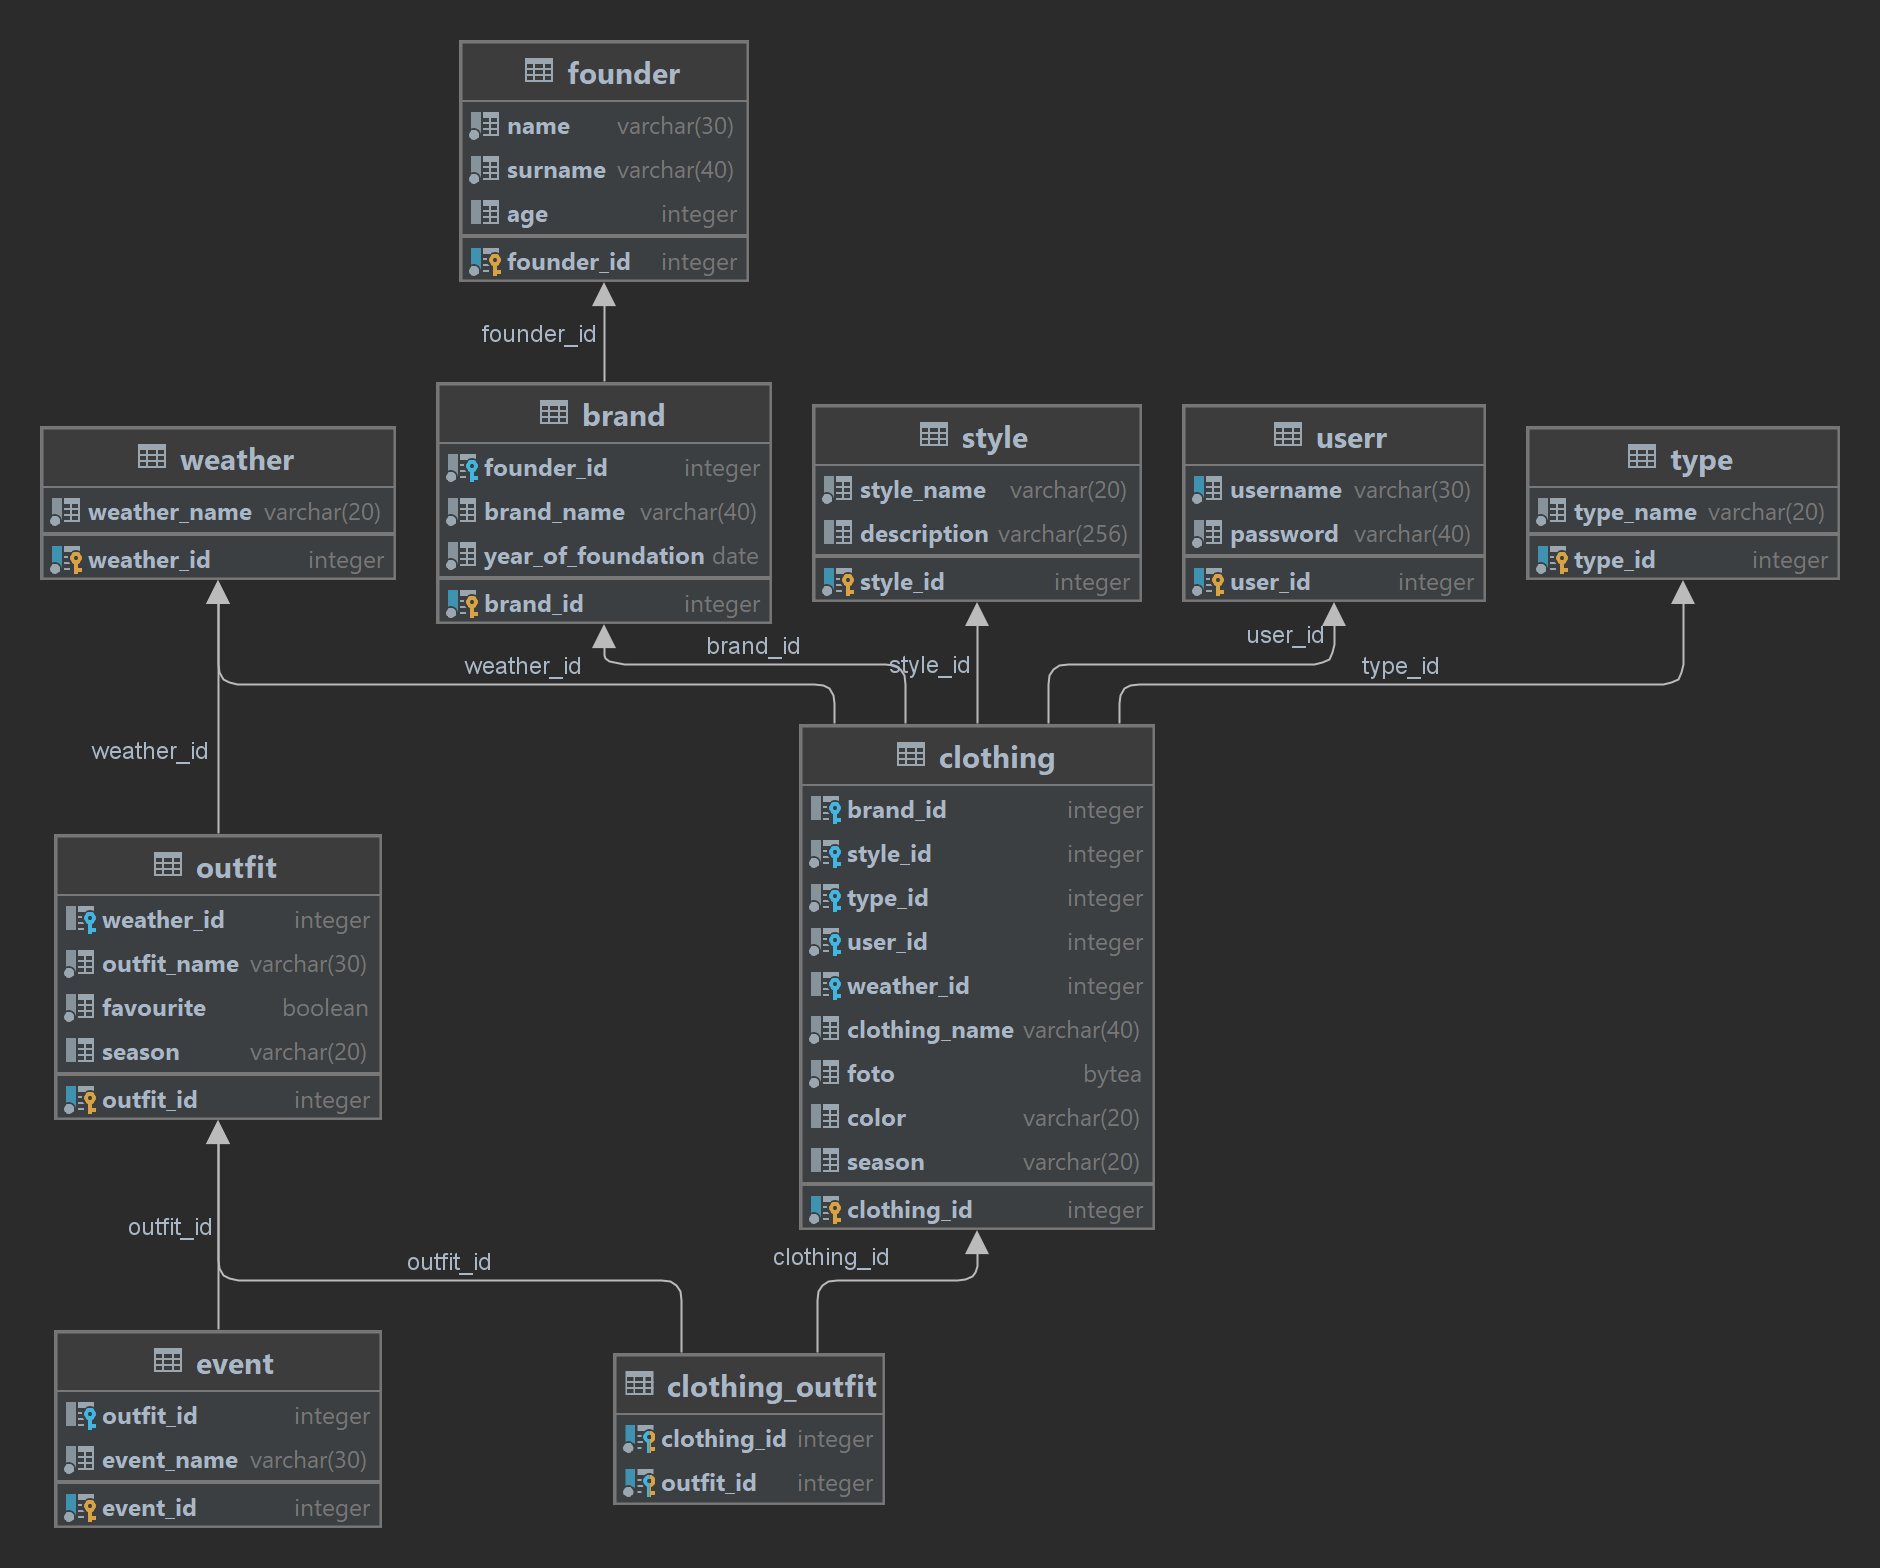Screen dimensions: 1880x1568
Task: Click the primary key icon for founder_id in founder table
Action: click(485, 262)
